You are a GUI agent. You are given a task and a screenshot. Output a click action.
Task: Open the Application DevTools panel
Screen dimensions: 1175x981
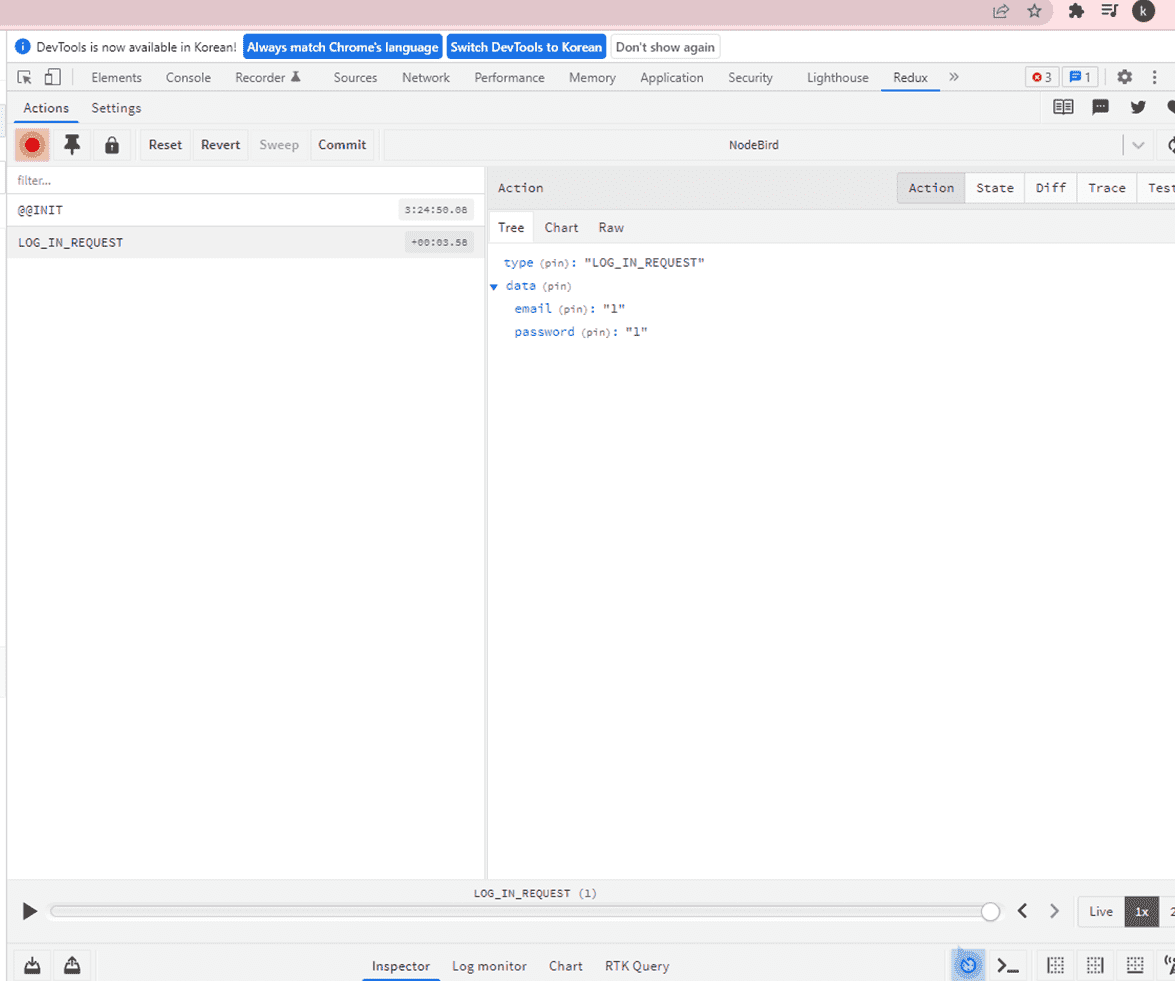coord(671,77)
